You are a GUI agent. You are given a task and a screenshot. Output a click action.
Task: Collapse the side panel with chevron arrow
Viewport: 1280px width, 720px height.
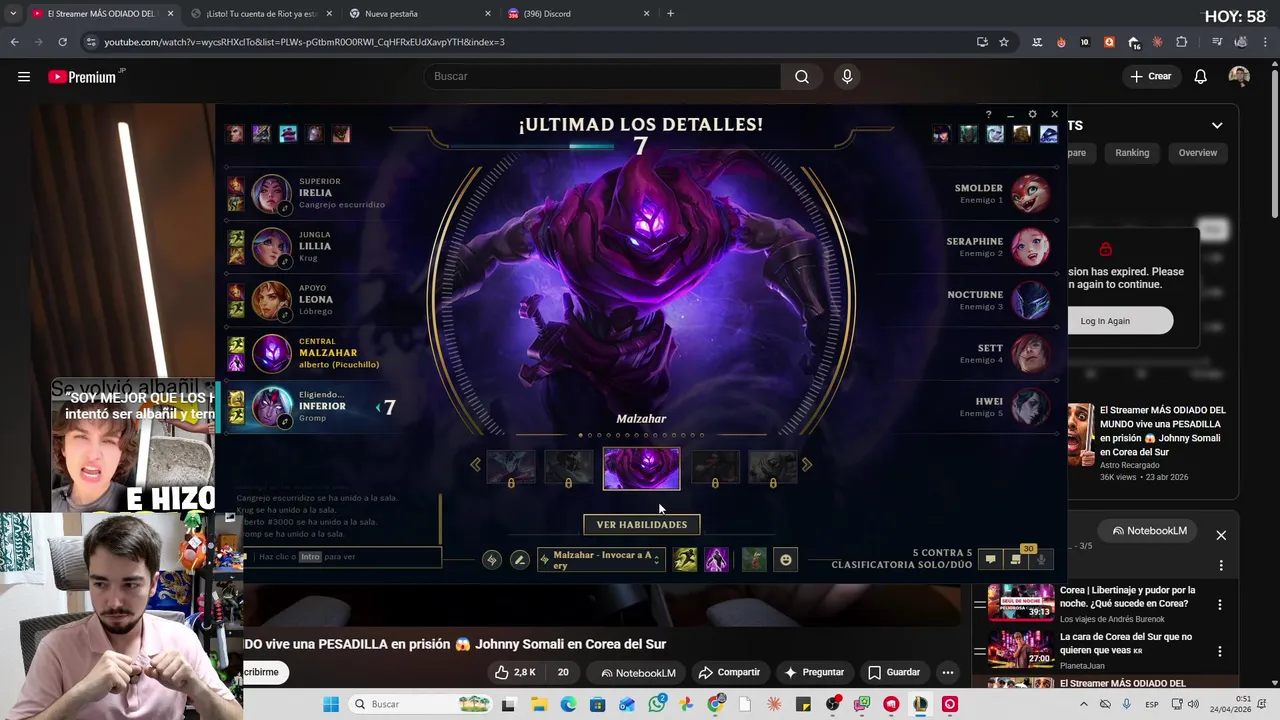[x=1217, y=126]
